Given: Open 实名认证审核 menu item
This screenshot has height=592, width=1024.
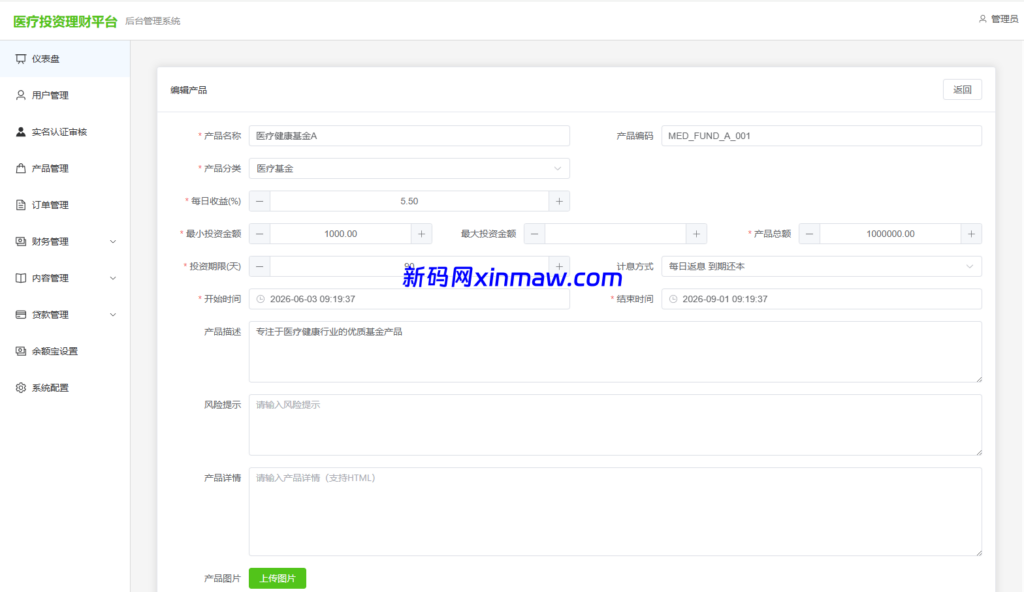Looking at the screenshot, I should tap(65, 132).
